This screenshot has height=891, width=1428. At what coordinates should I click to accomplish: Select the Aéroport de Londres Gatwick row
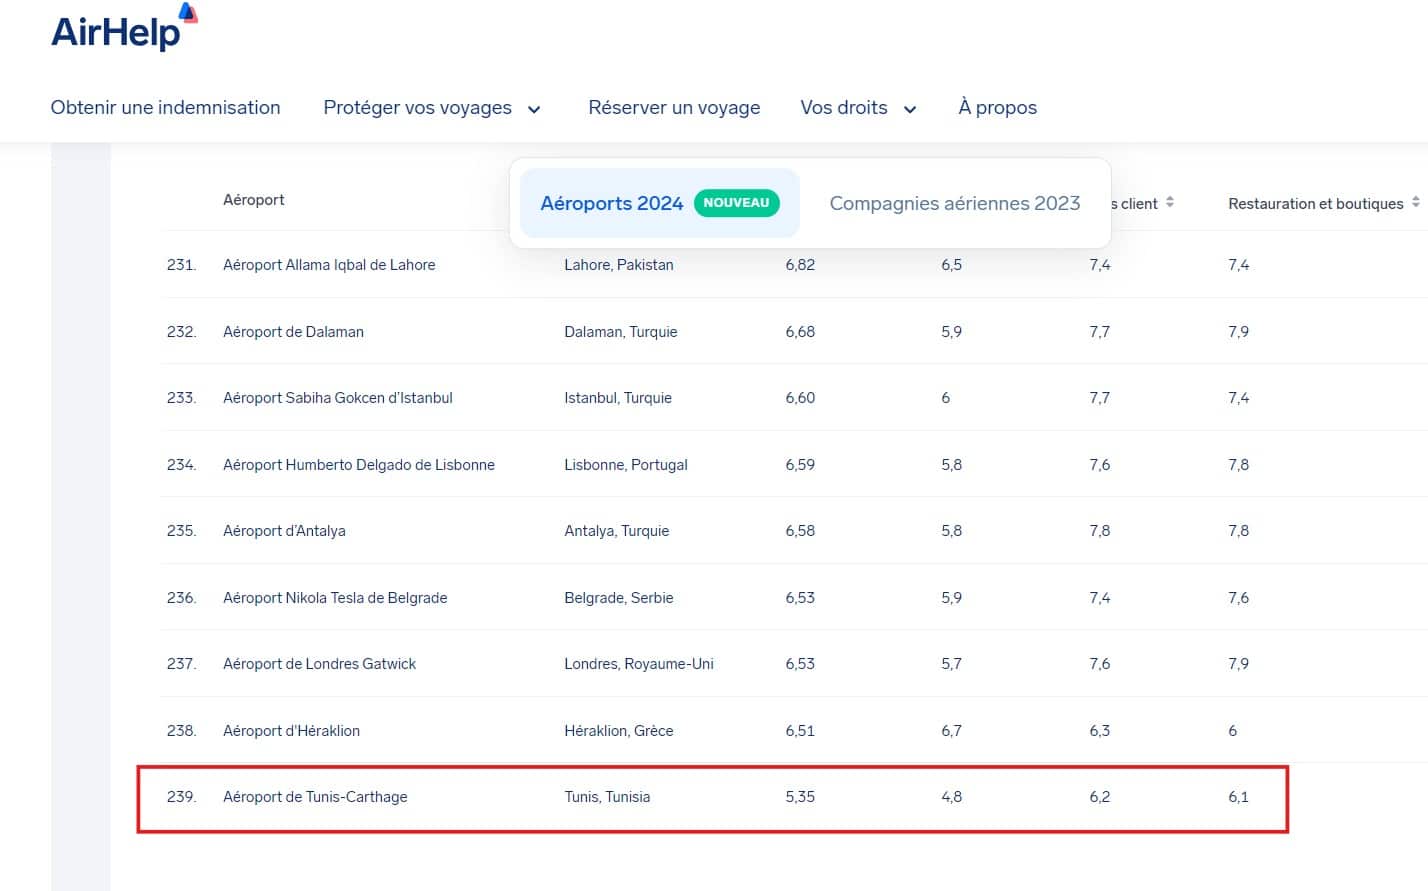(319, 663)
